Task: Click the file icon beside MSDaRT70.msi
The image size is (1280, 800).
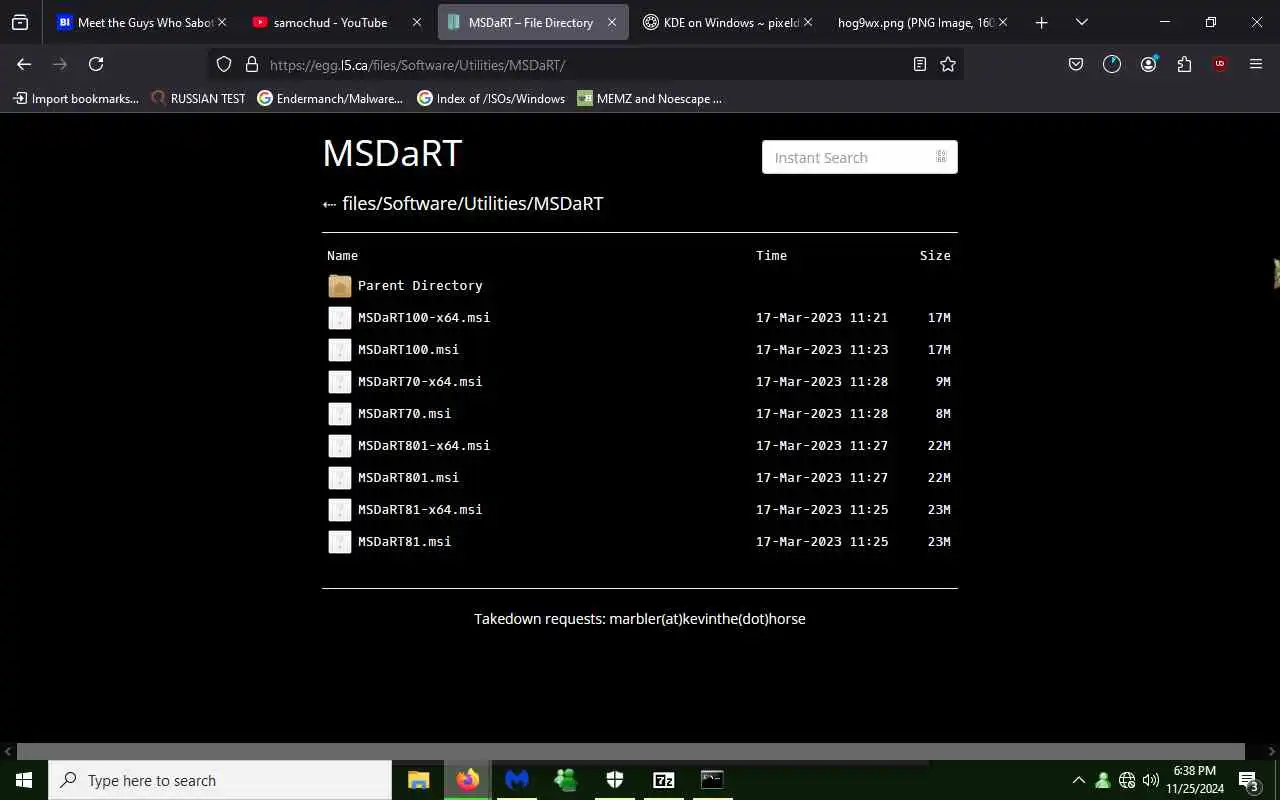Action: 340,414
